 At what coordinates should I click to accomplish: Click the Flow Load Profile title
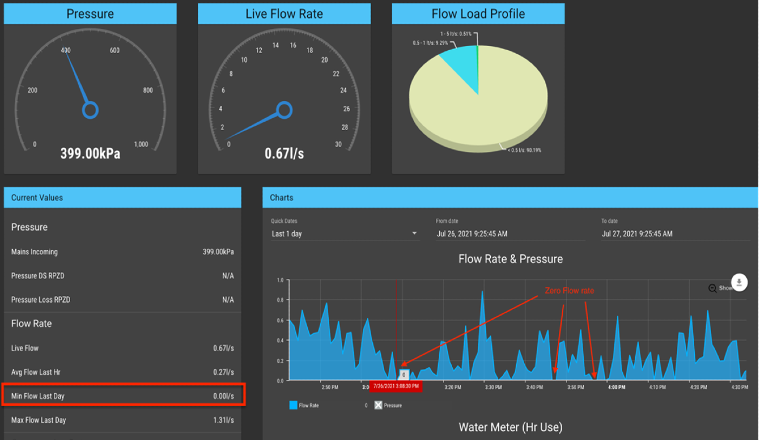point(478,14)
